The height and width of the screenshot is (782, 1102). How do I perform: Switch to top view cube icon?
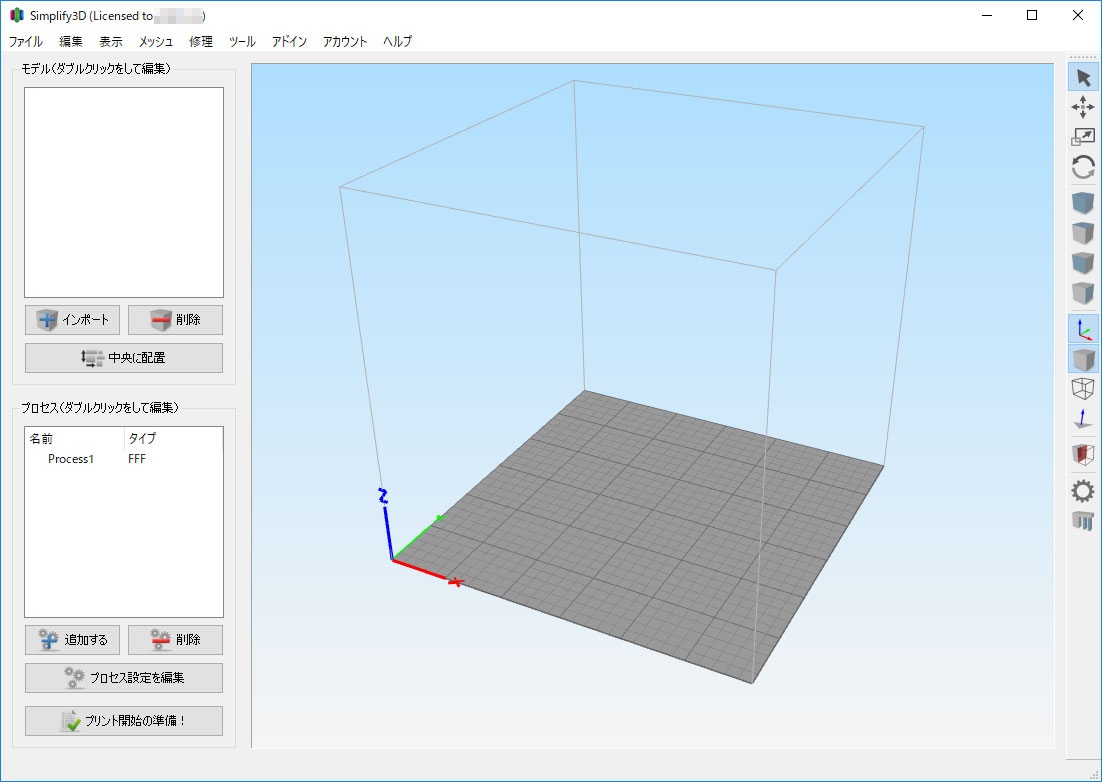click(1083, 233)
